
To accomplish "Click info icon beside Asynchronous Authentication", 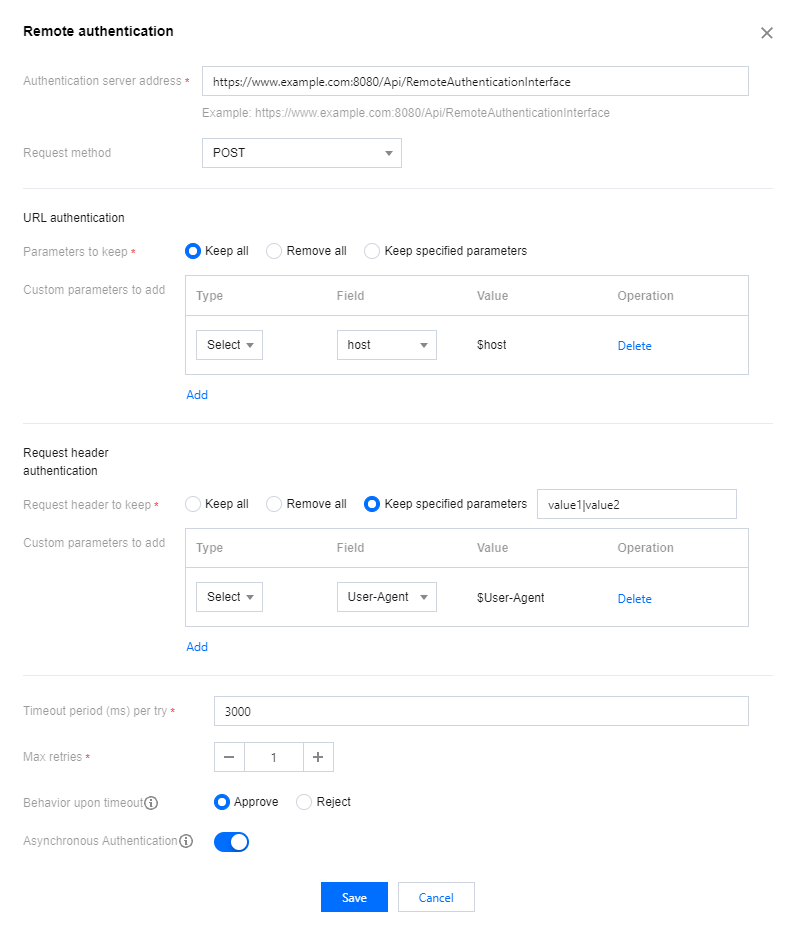I will tap(186, 842).
